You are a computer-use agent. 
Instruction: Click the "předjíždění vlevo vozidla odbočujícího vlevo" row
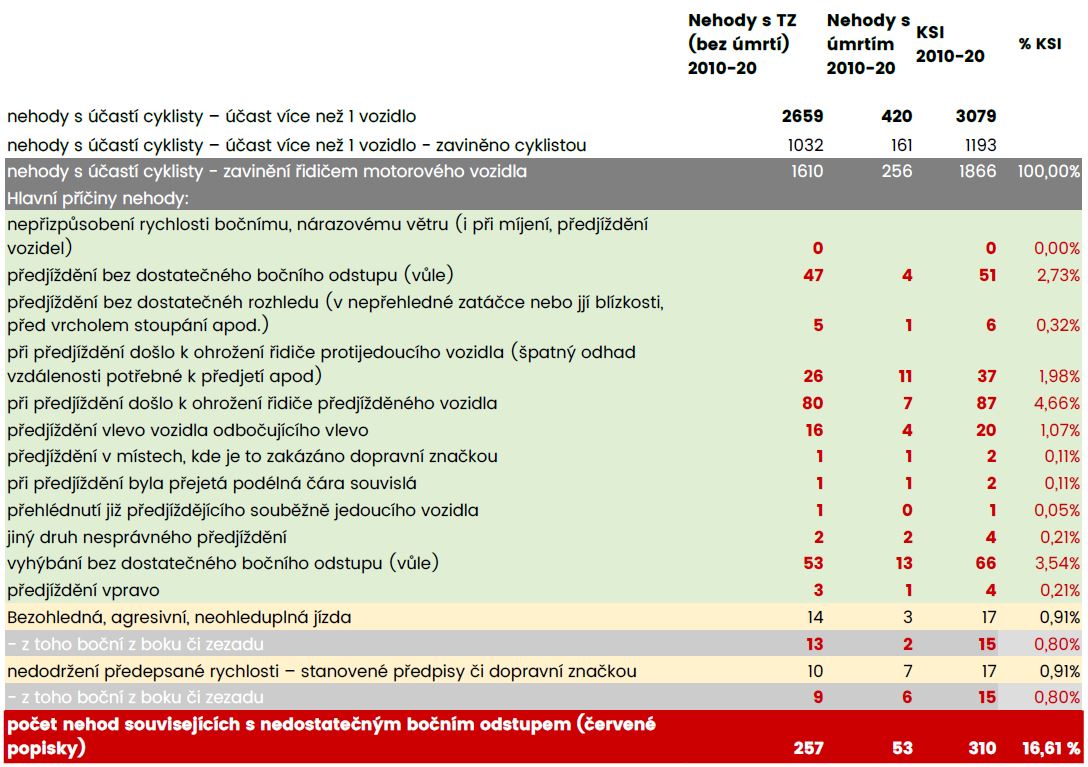[x=543, y=430]
